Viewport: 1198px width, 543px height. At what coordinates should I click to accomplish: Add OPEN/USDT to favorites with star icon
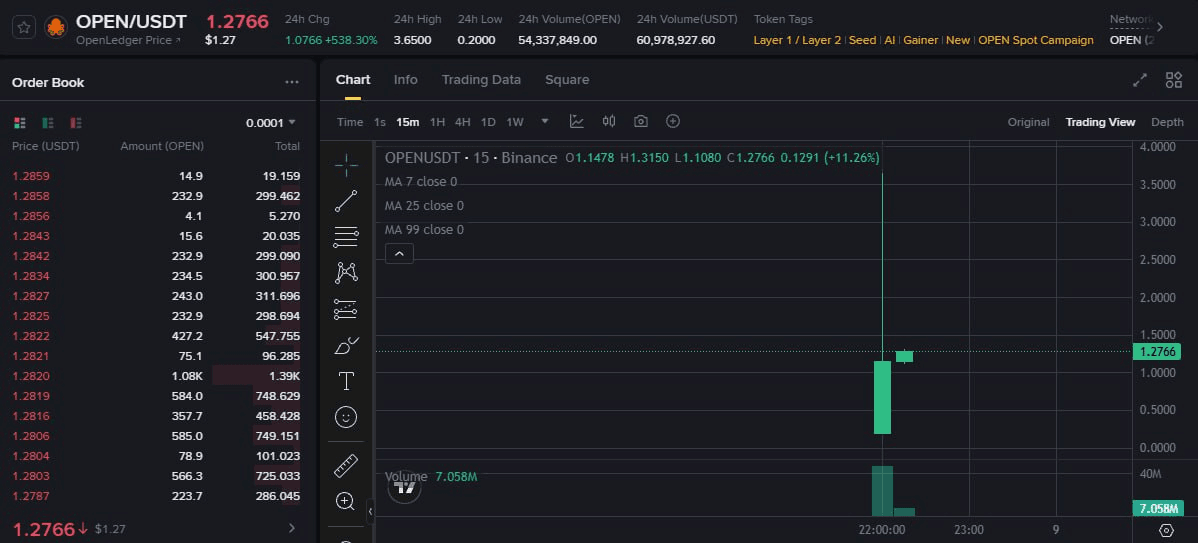tap(24, 27)
